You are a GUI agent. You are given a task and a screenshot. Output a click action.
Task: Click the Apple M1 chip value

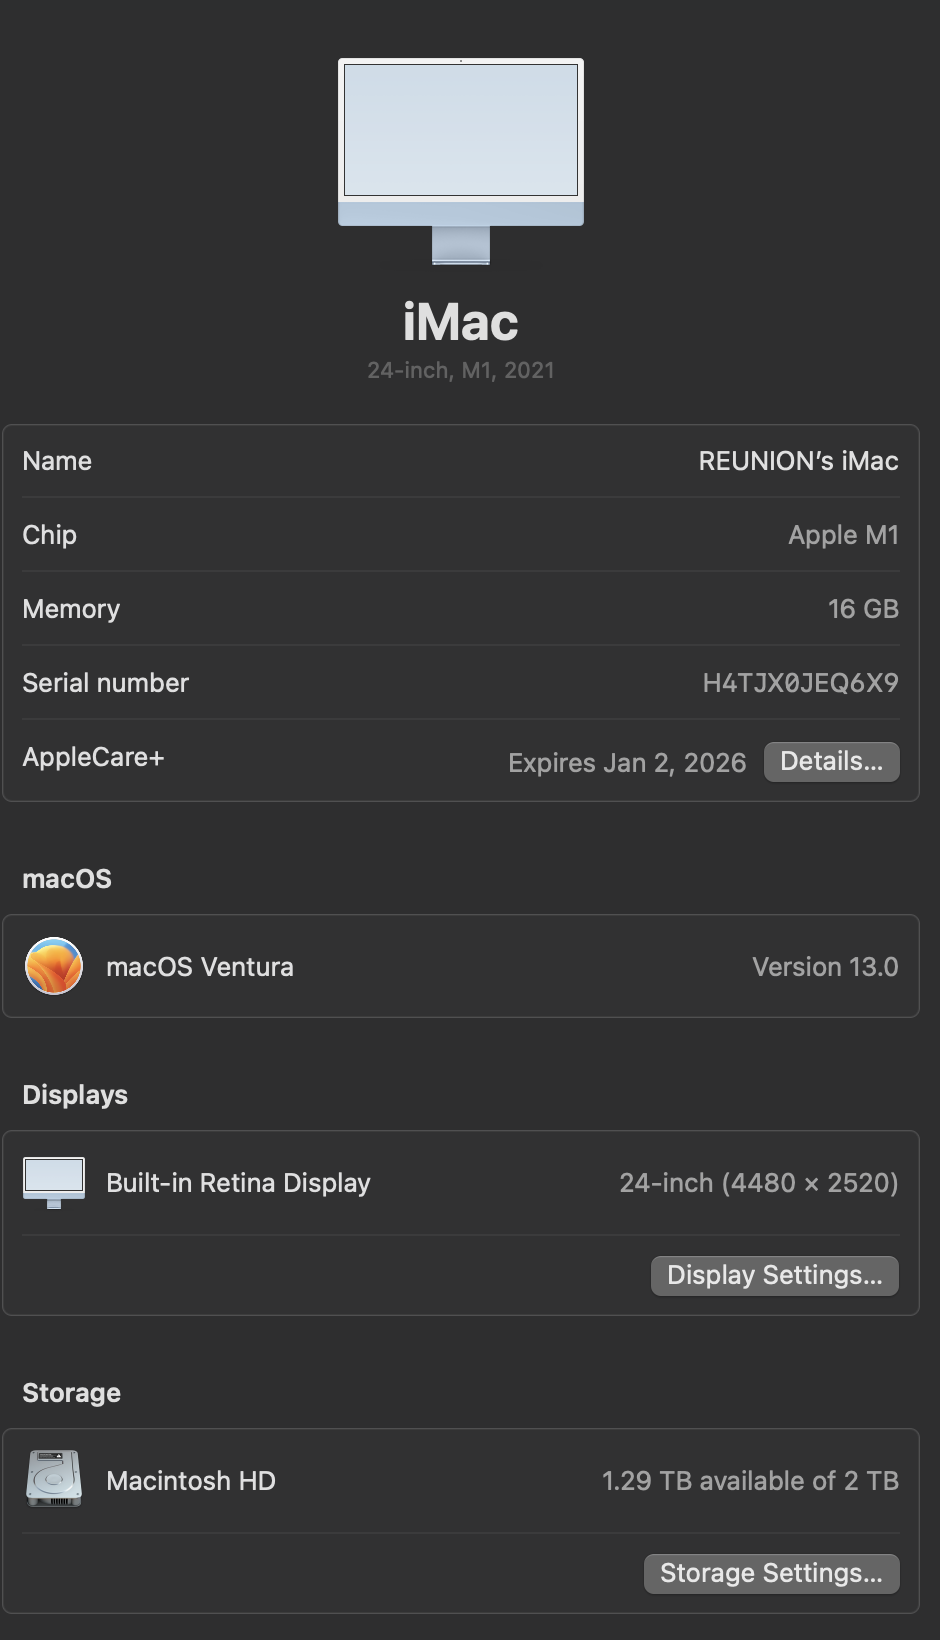point(843,535)
